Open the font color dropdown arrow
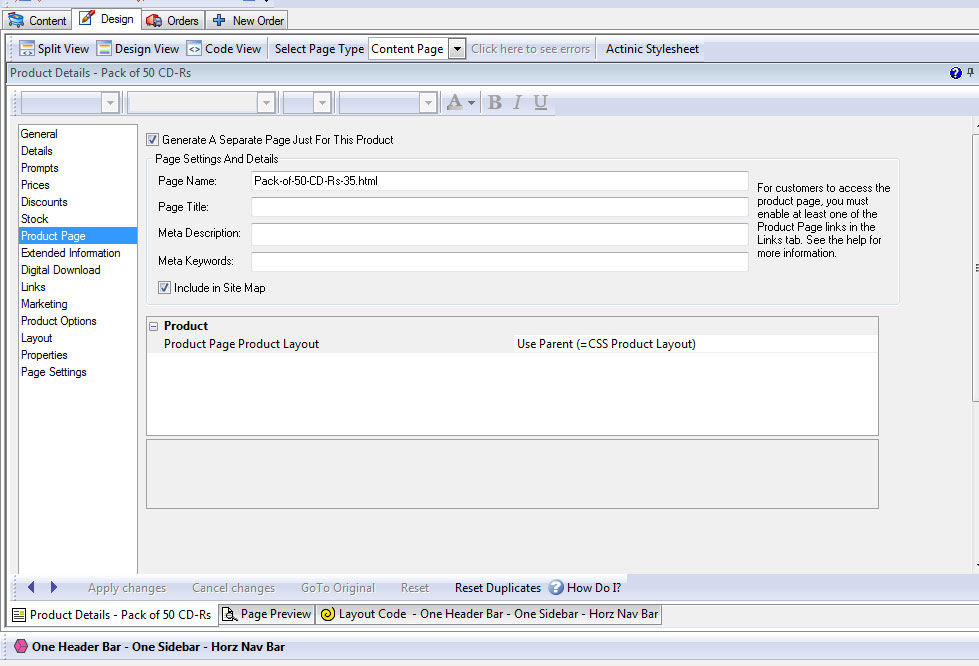 point(472,103)
